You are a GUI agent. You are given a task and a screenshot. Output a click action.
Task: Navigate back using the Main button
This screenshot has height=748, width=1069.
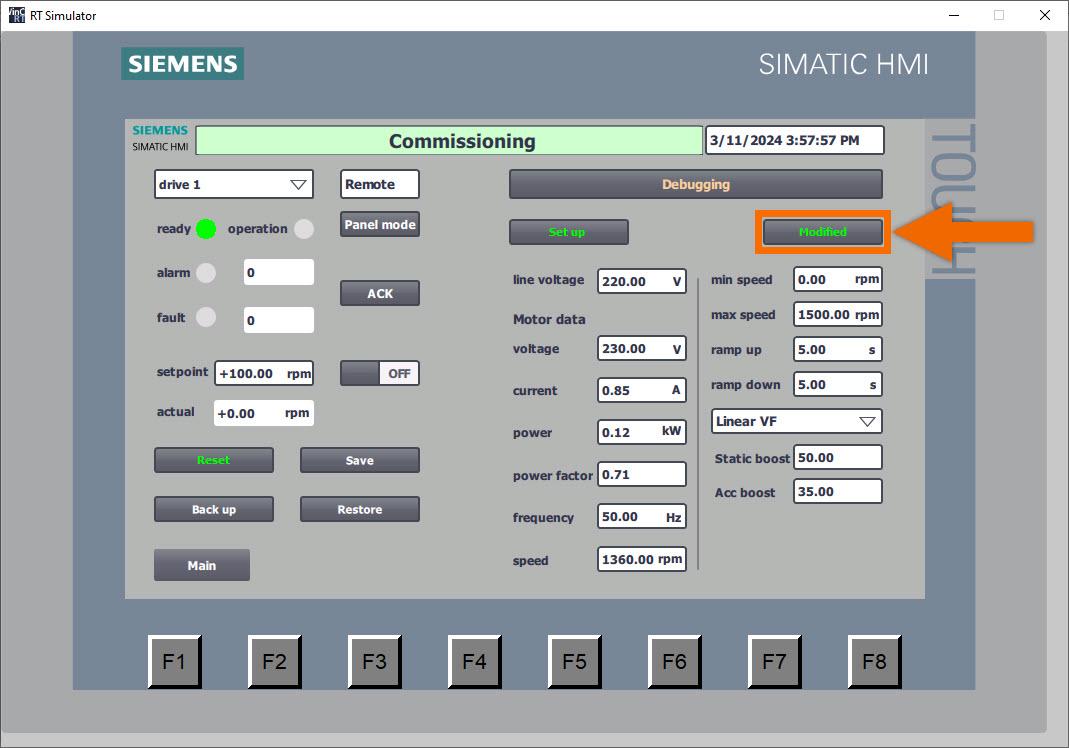pos(201,565)
